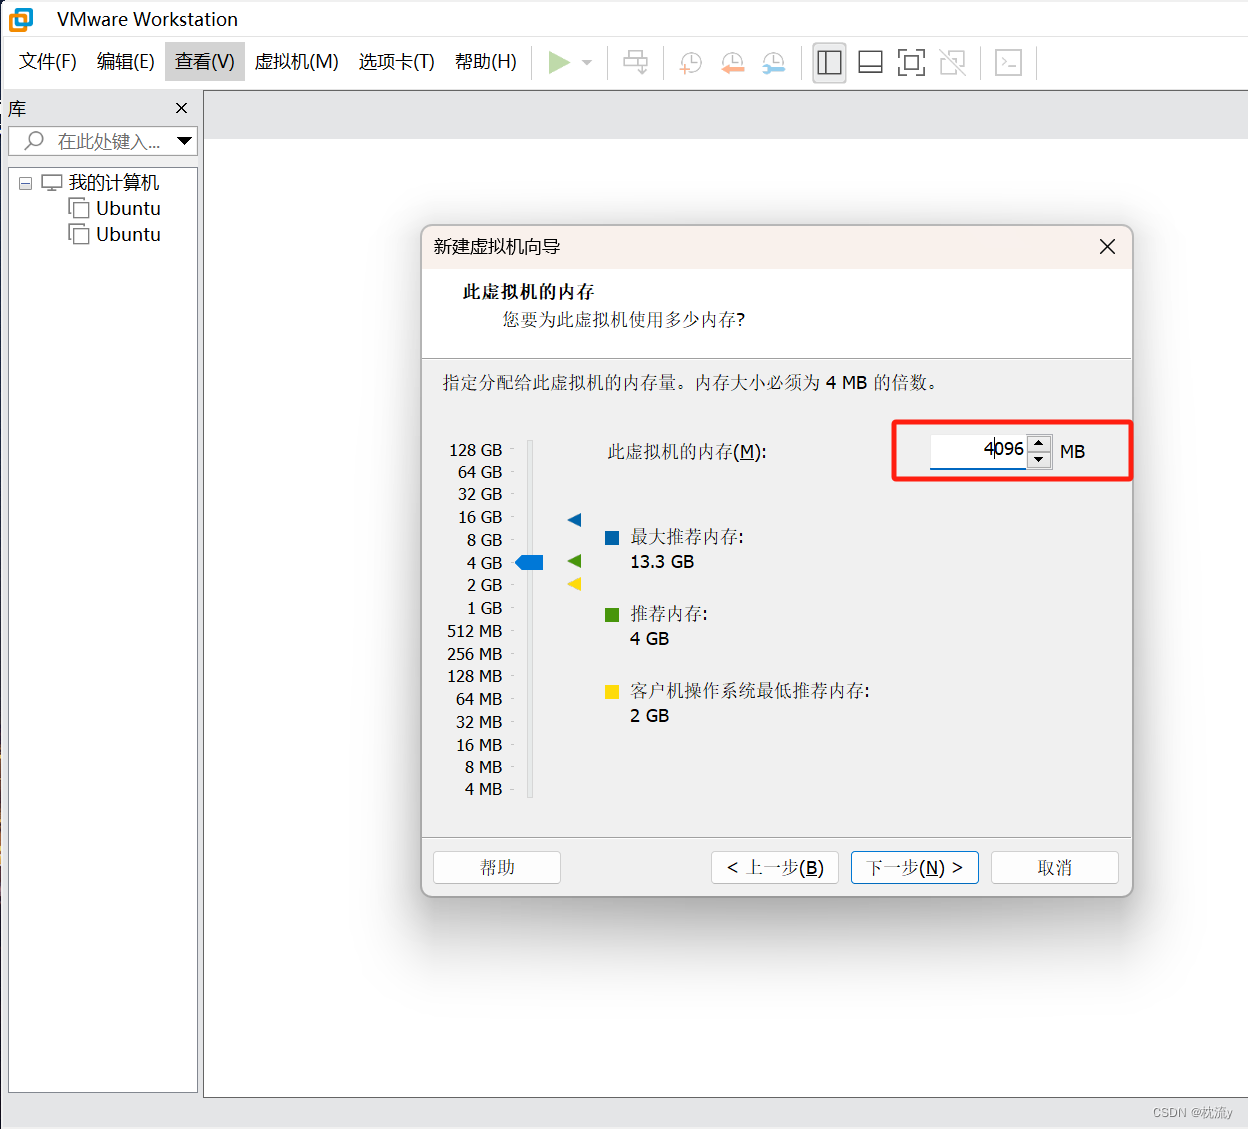Viewport: 1248px width, 1129px height.
Task: Open the 编辑(E) menu
Action: pos(126,62)
